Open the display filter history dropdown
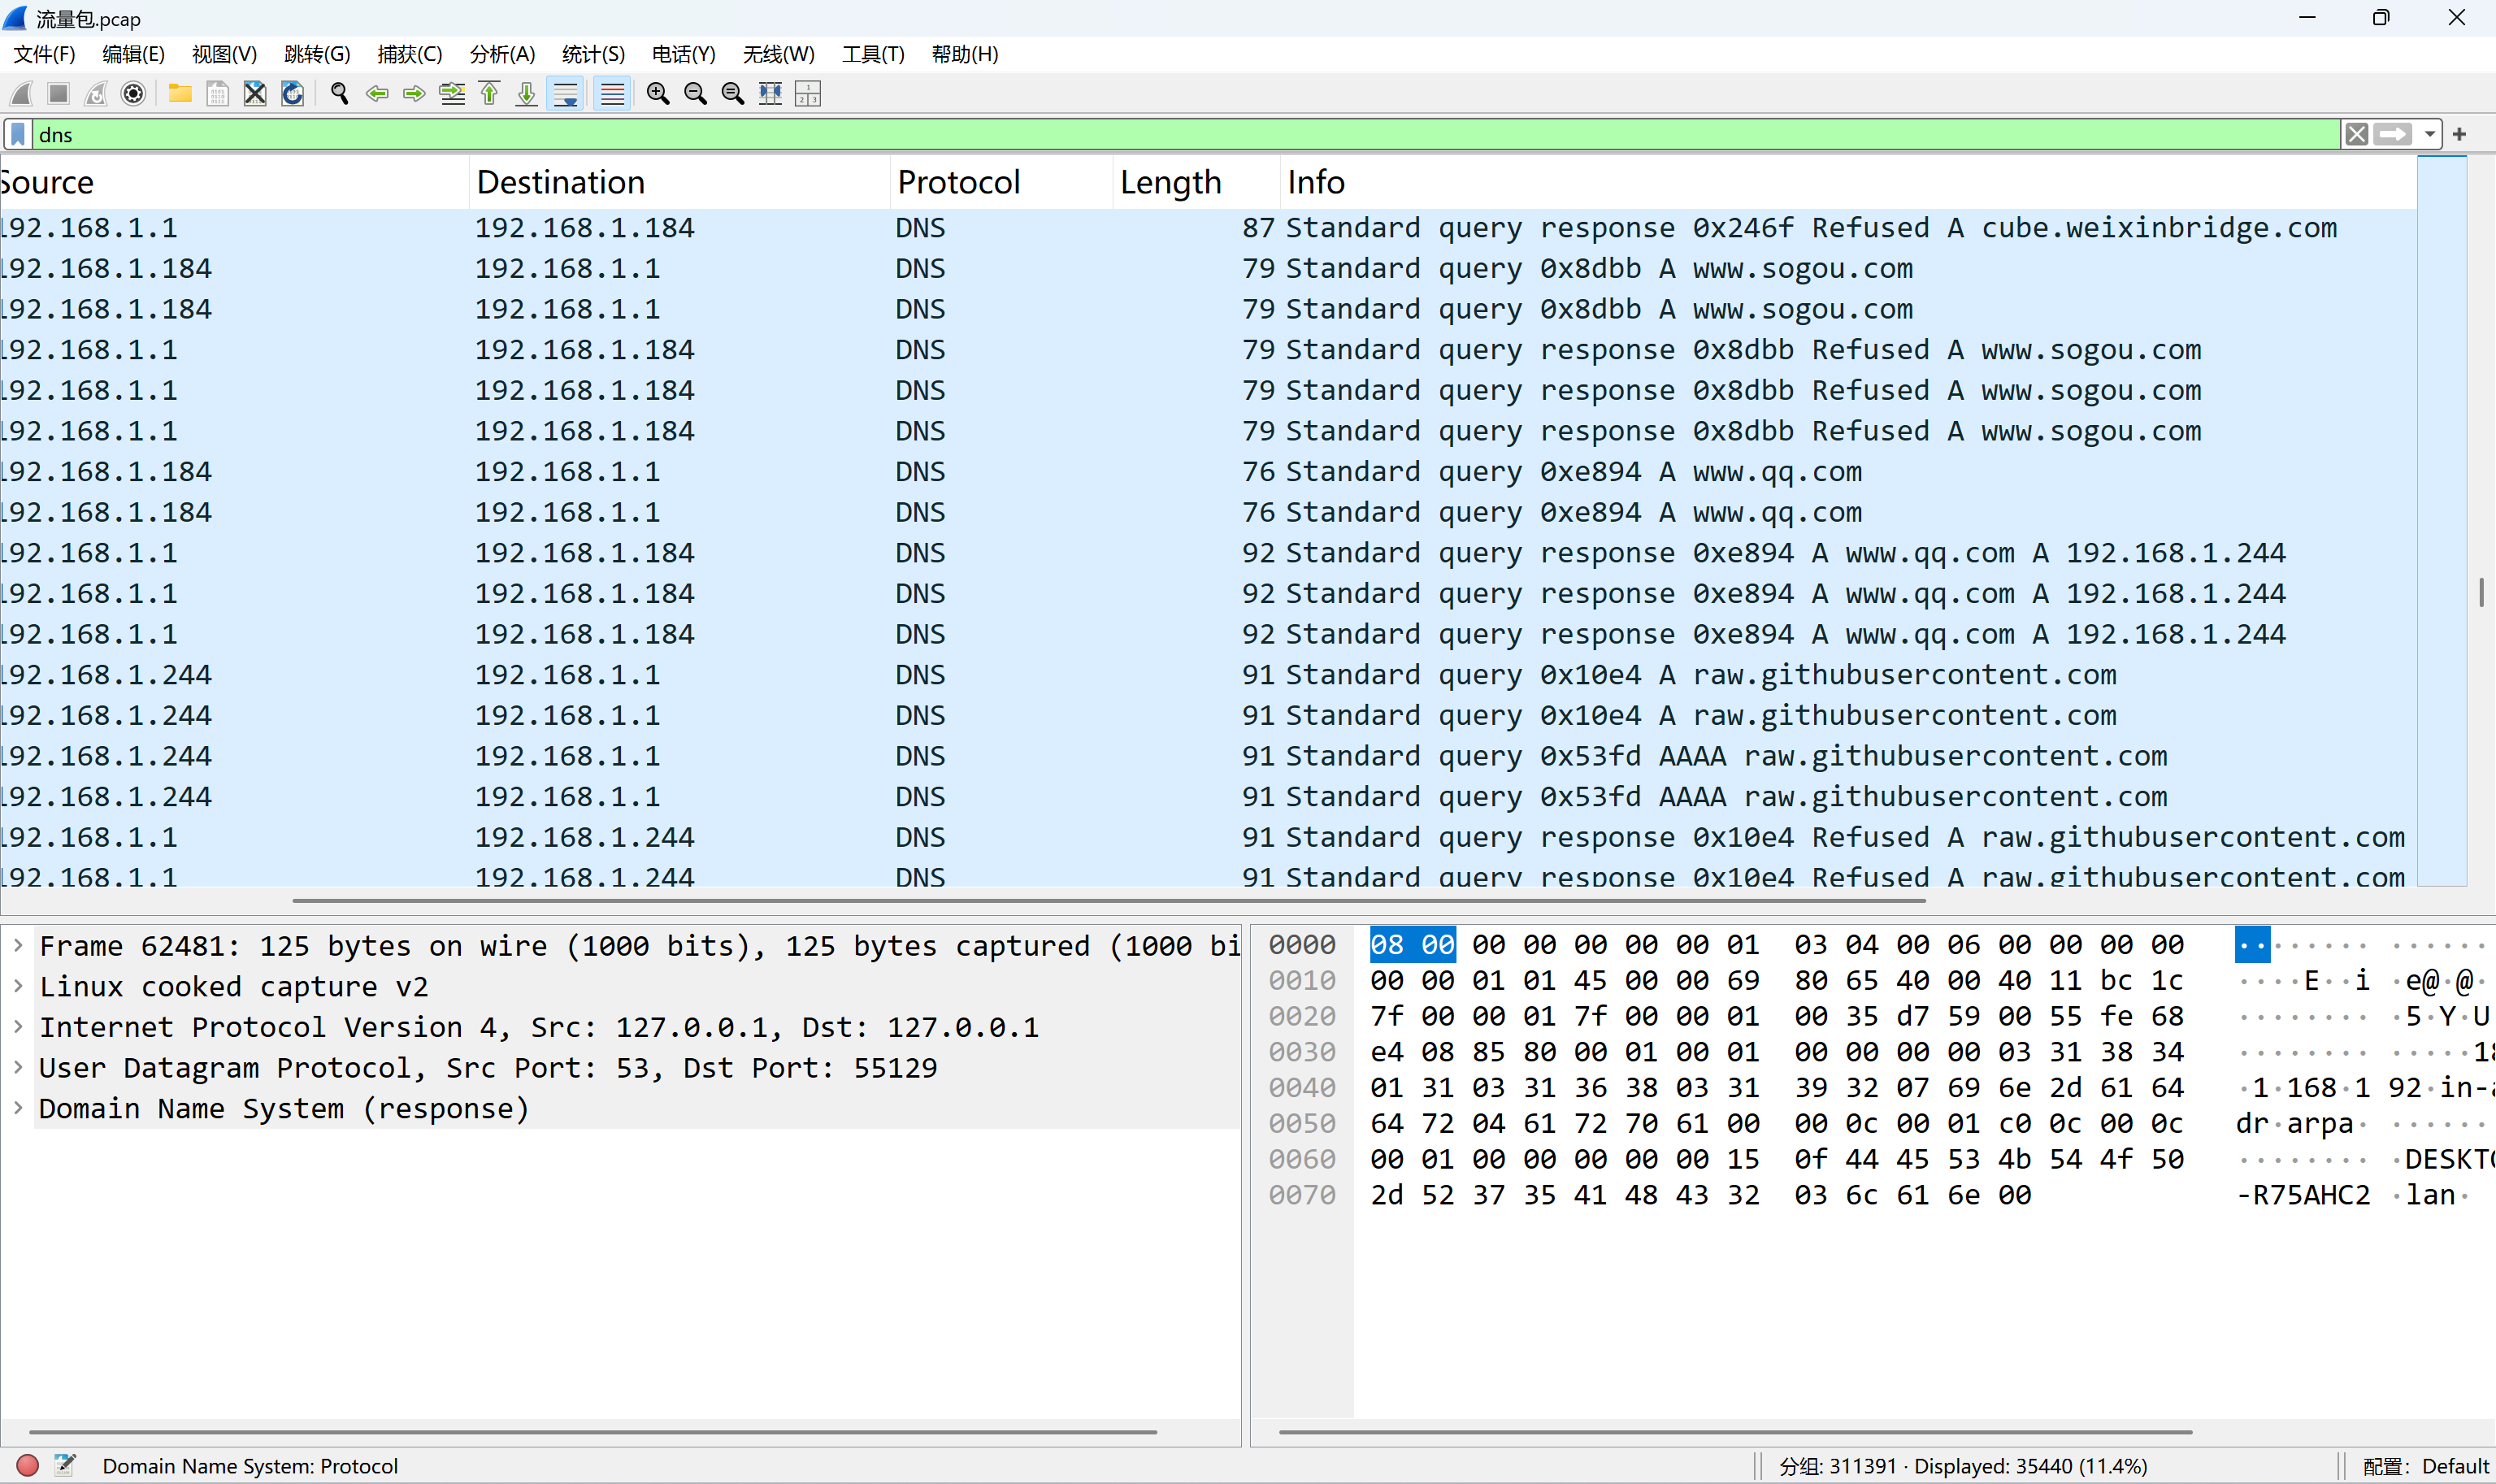 tap(2429, 134)
